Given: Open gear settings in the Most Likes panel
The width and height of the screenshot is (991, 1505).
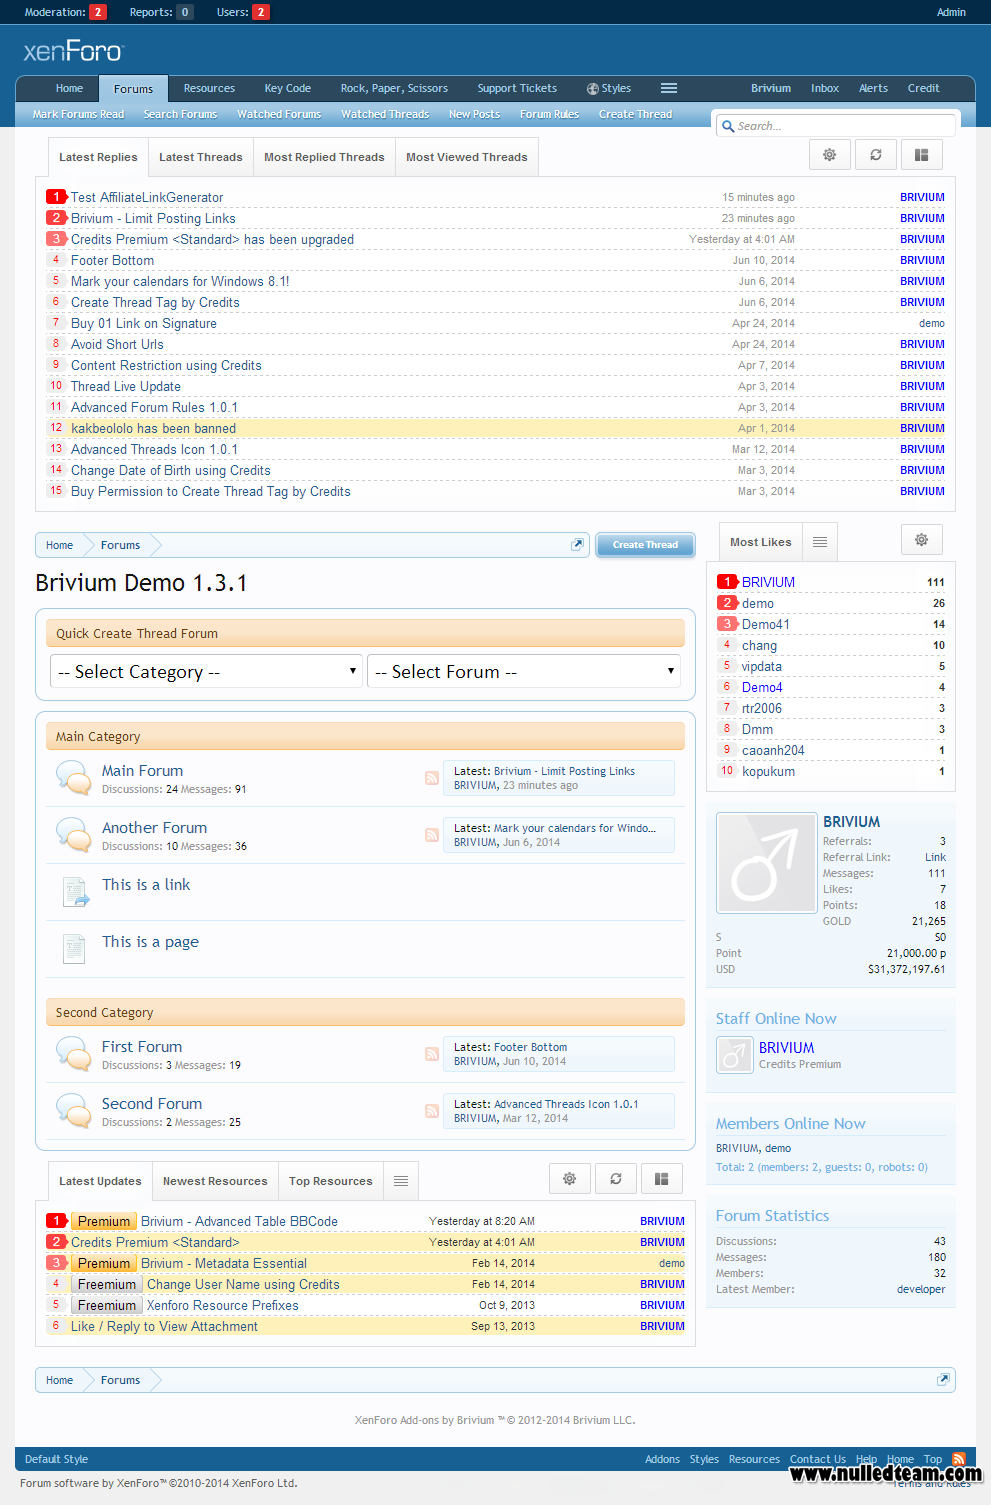Looking at the screenshot, I should tap(922, 540).
